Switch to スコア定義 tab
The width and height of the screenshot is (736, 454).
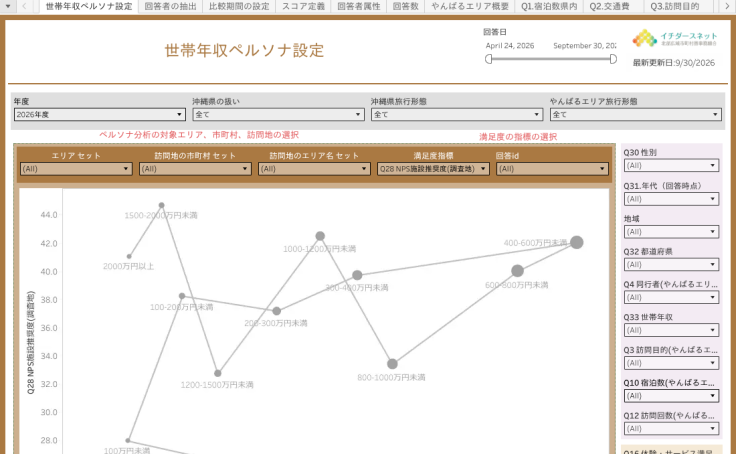pyautogui.click(x=303, y=6)
